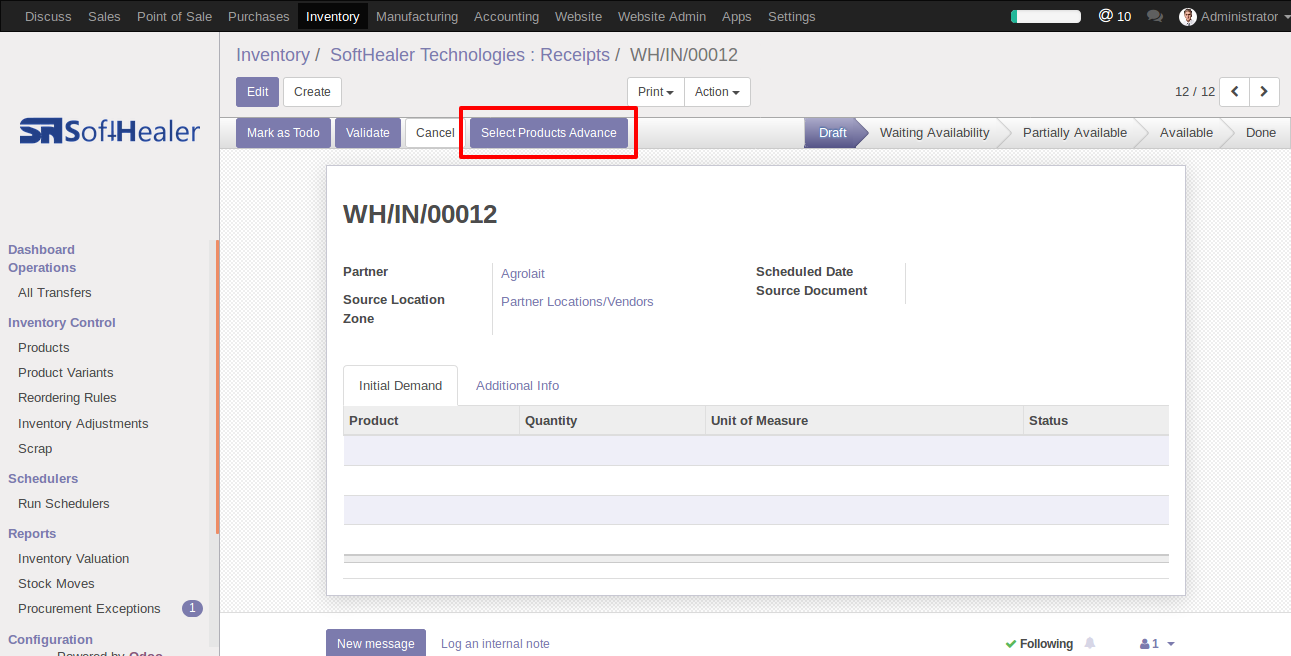Open Stock Moves report
This screenshot has width=1291, height=656.
click(x=56, y=584)
